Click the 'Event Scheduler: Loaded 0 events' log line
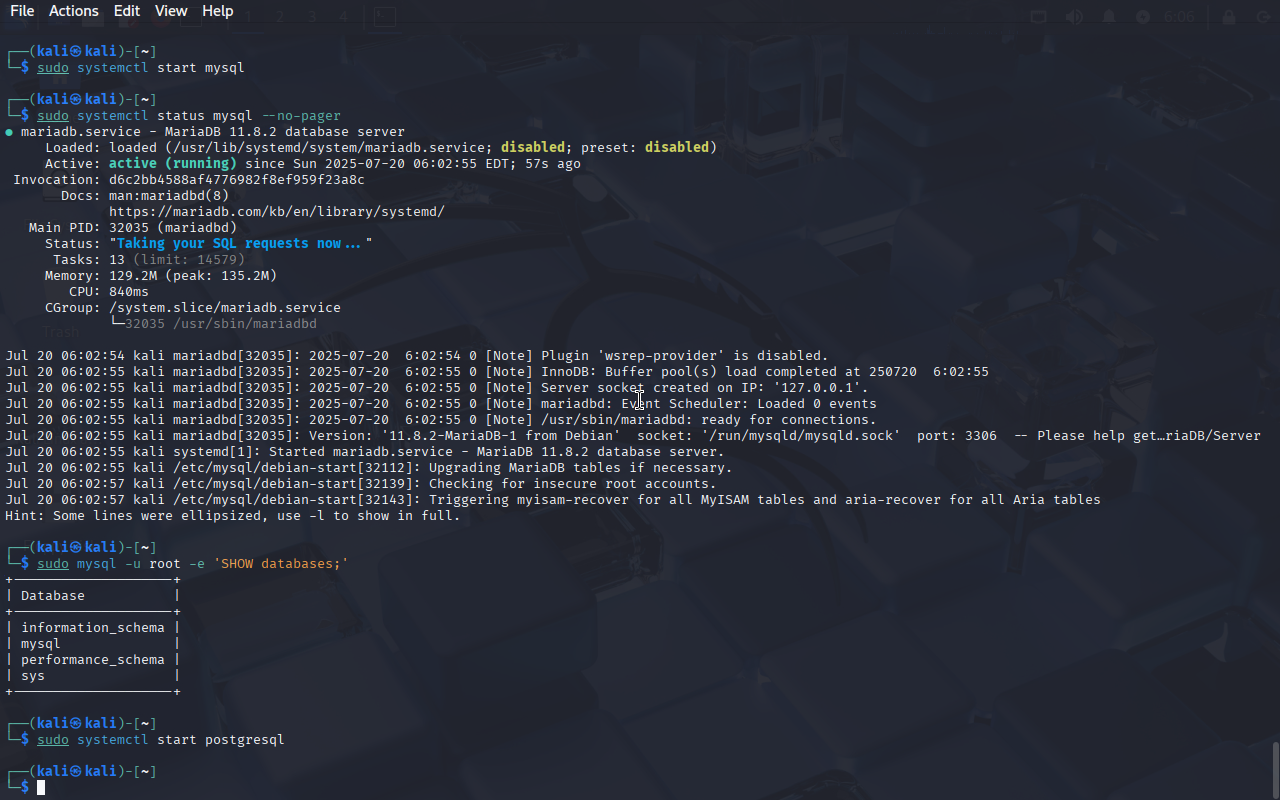 tap(441, 404)
